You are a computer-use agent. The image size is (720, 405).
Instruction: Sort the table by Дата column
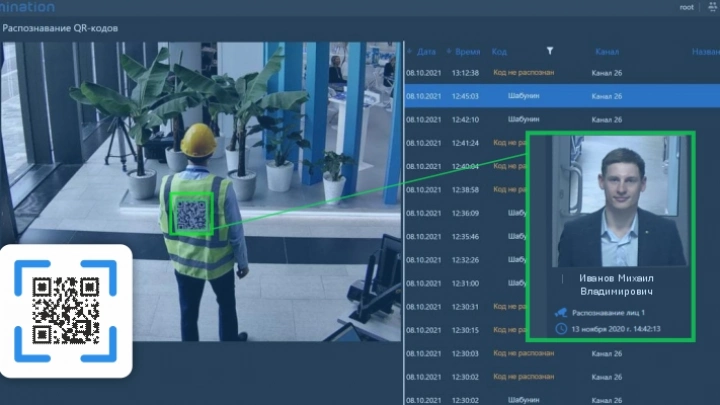(x=427, y=50)
